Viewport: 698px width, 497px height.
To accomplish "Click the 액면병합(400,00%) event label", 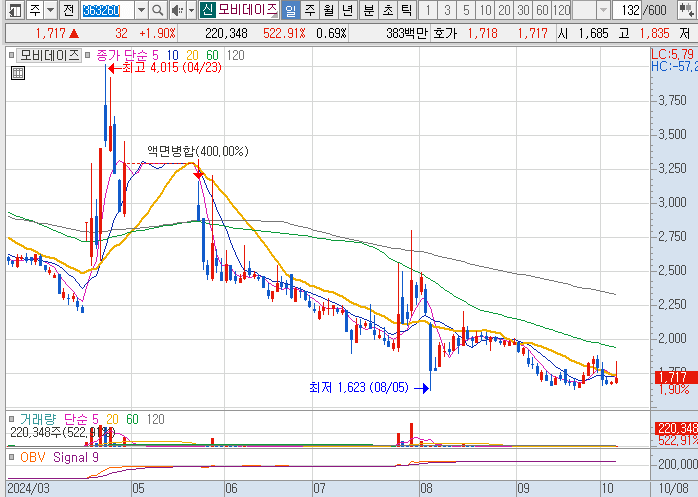I will click(198, 151).
